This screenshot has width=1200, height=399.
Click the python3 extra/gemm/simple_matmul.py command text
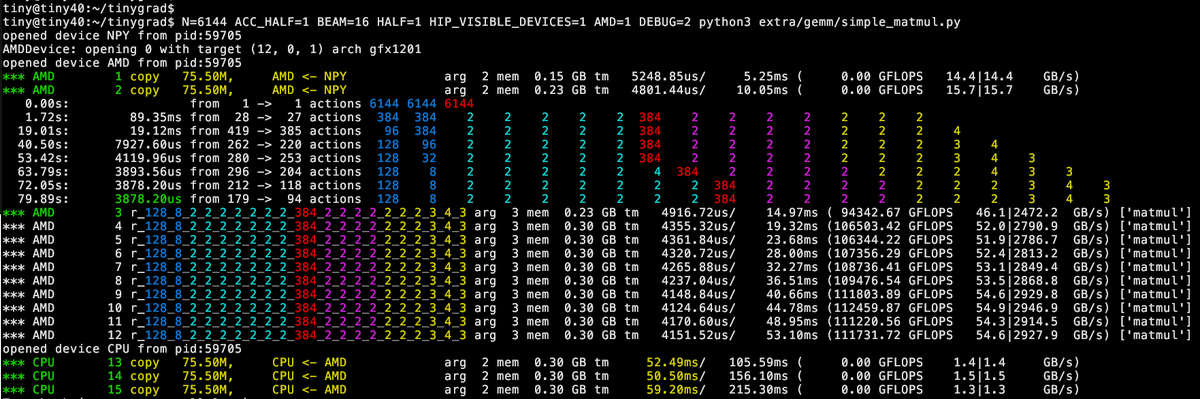[821, 22]
